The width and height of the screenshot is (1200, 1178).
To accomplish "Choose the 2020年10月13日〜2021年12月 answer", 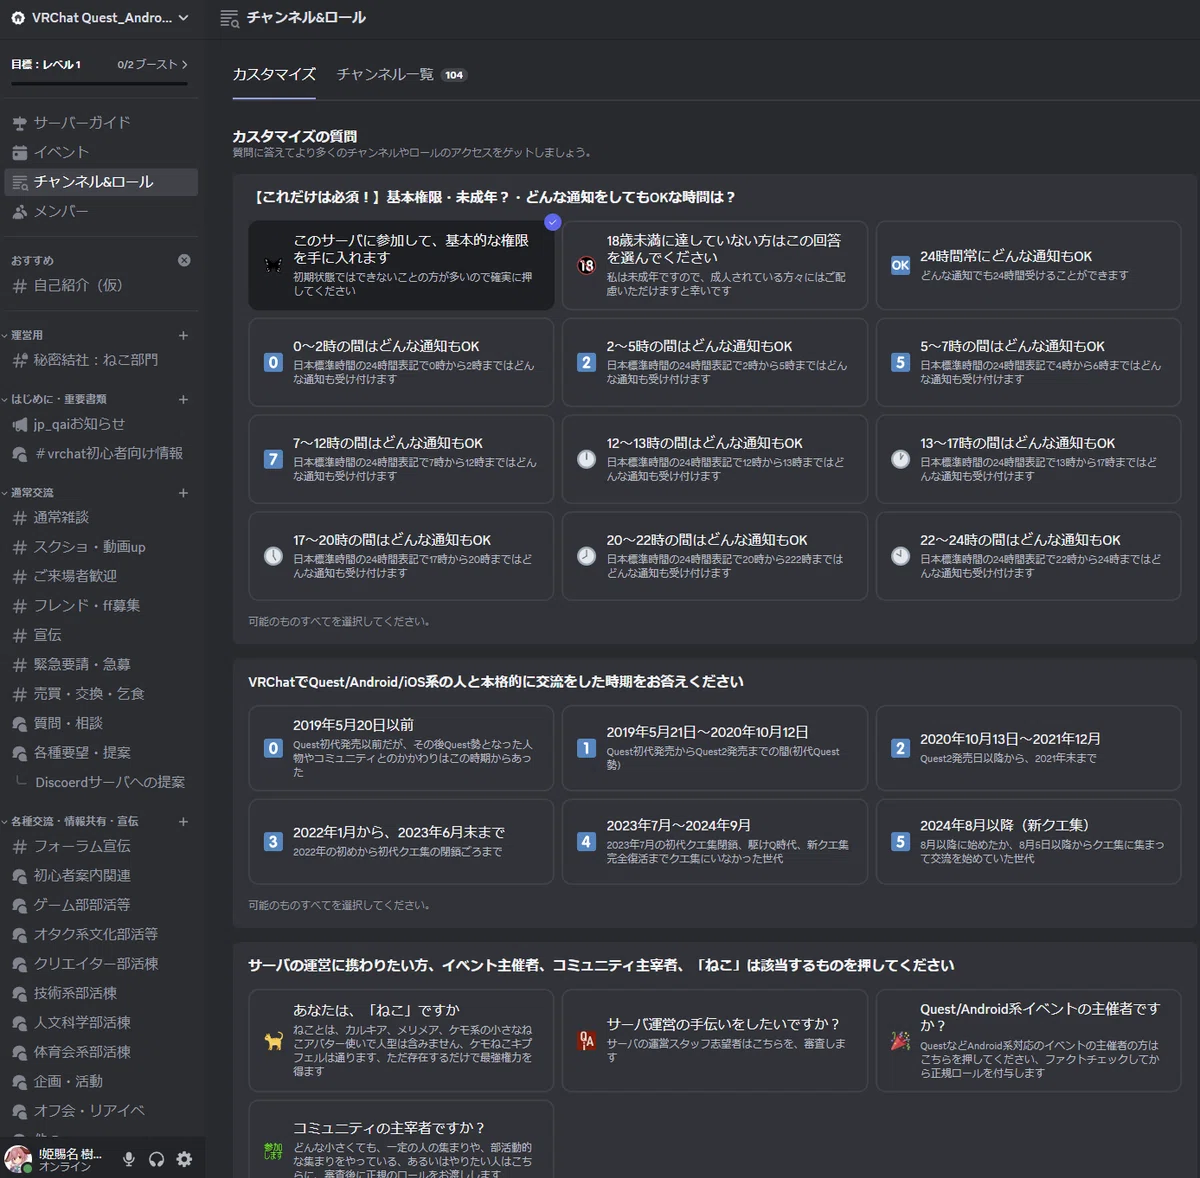I will click(x=1028, y=748).
